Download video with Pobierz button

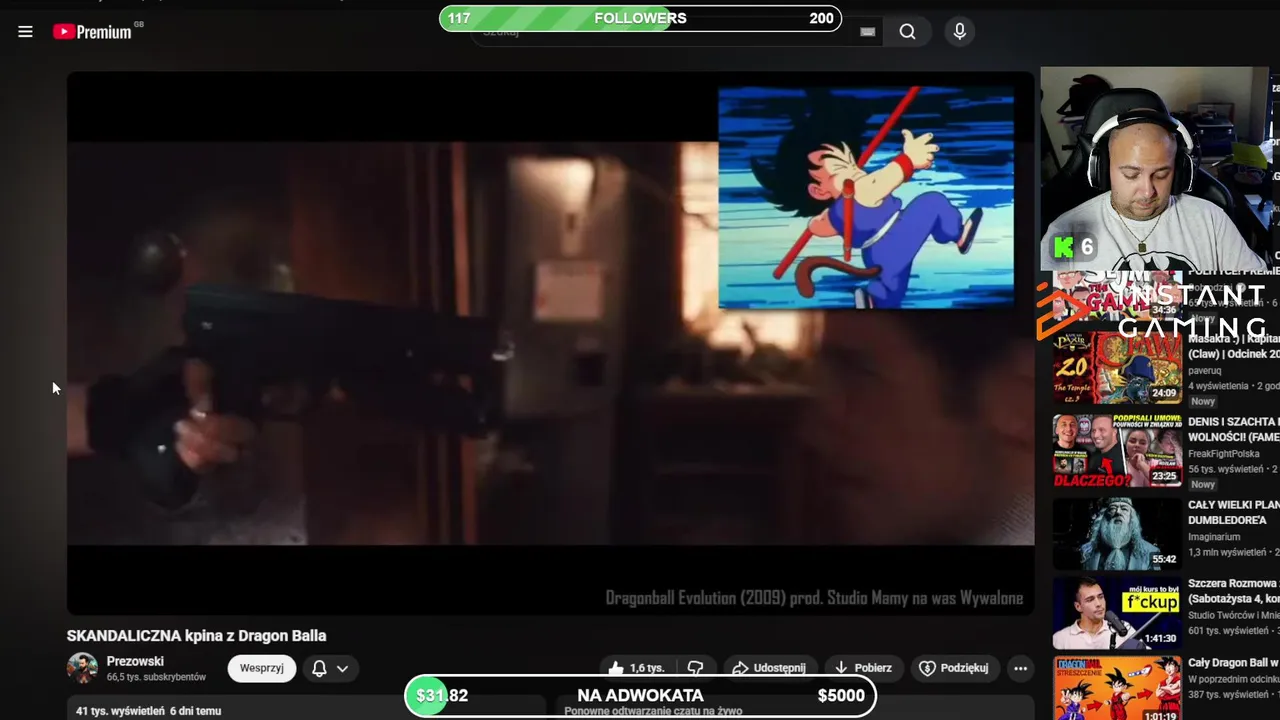(x=862, y=668)
